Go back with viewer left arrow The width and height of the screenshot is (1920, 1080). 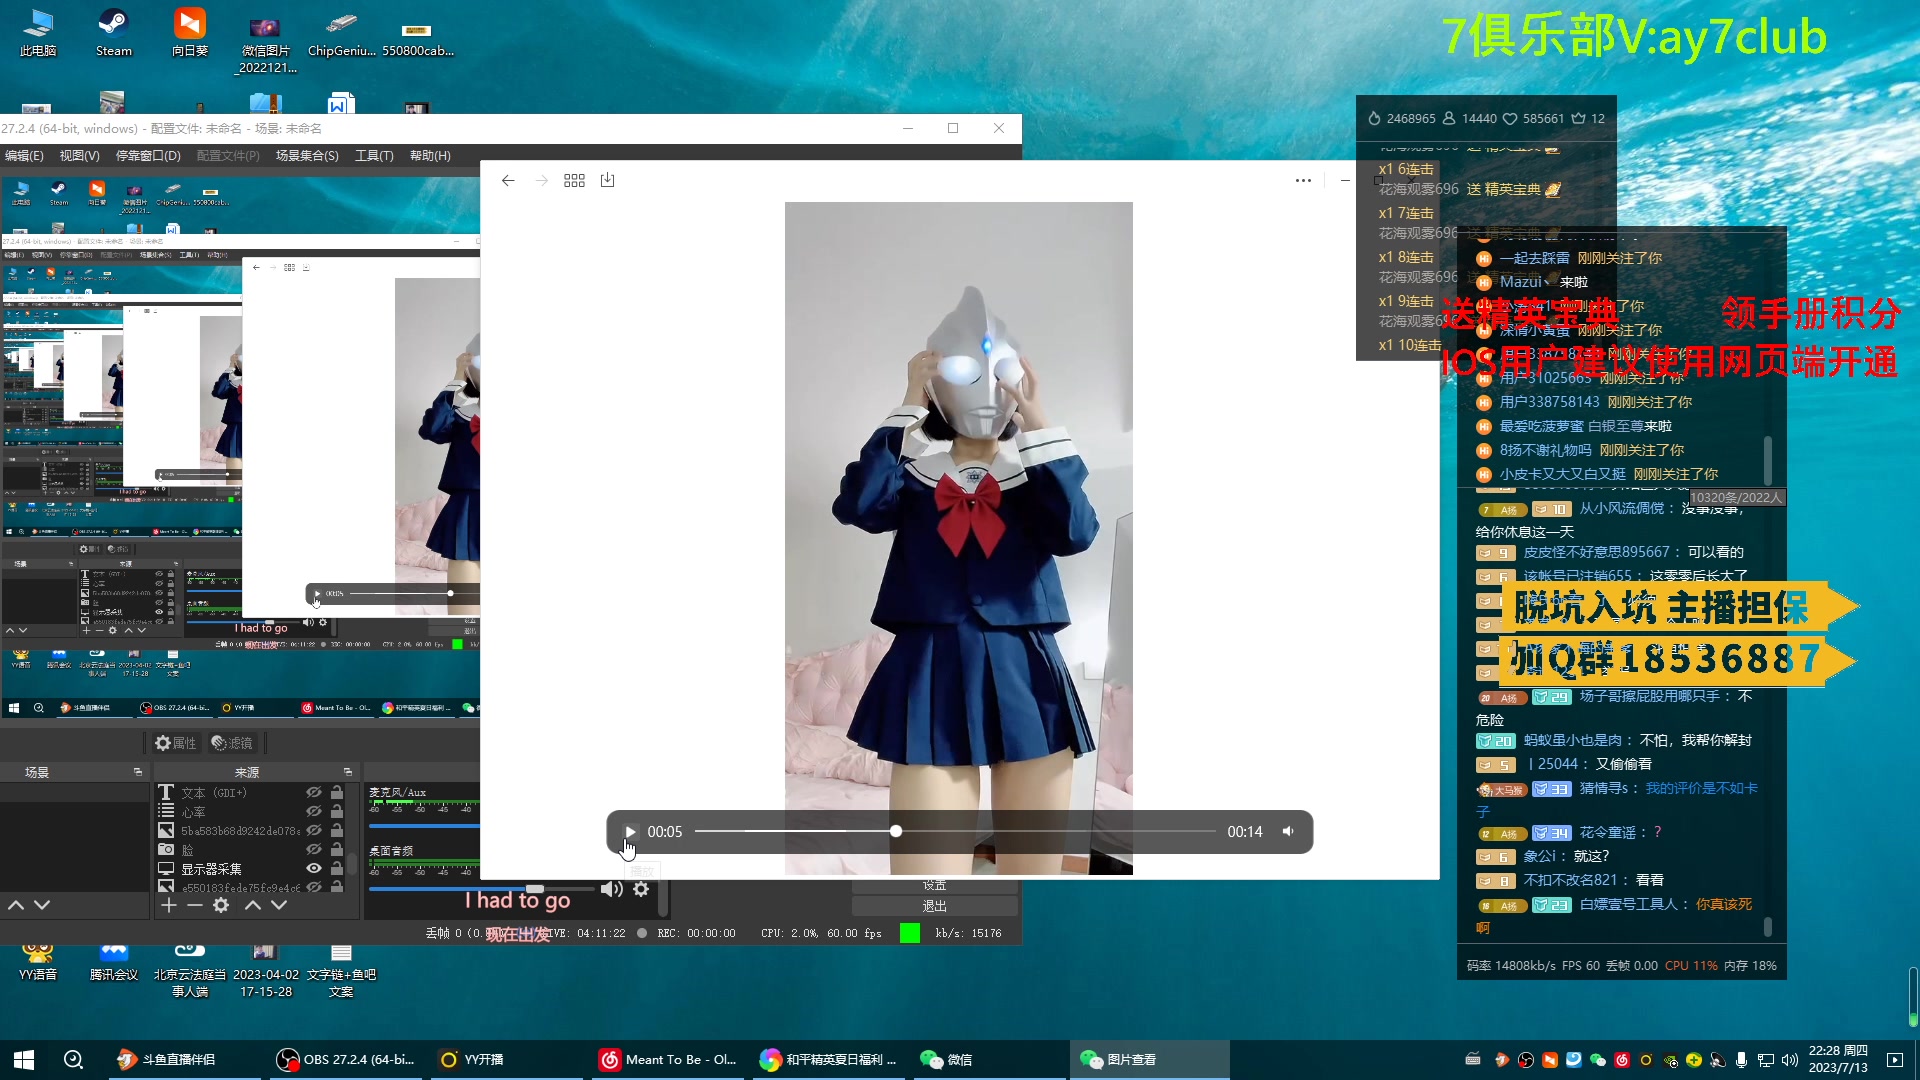[508, 180]
